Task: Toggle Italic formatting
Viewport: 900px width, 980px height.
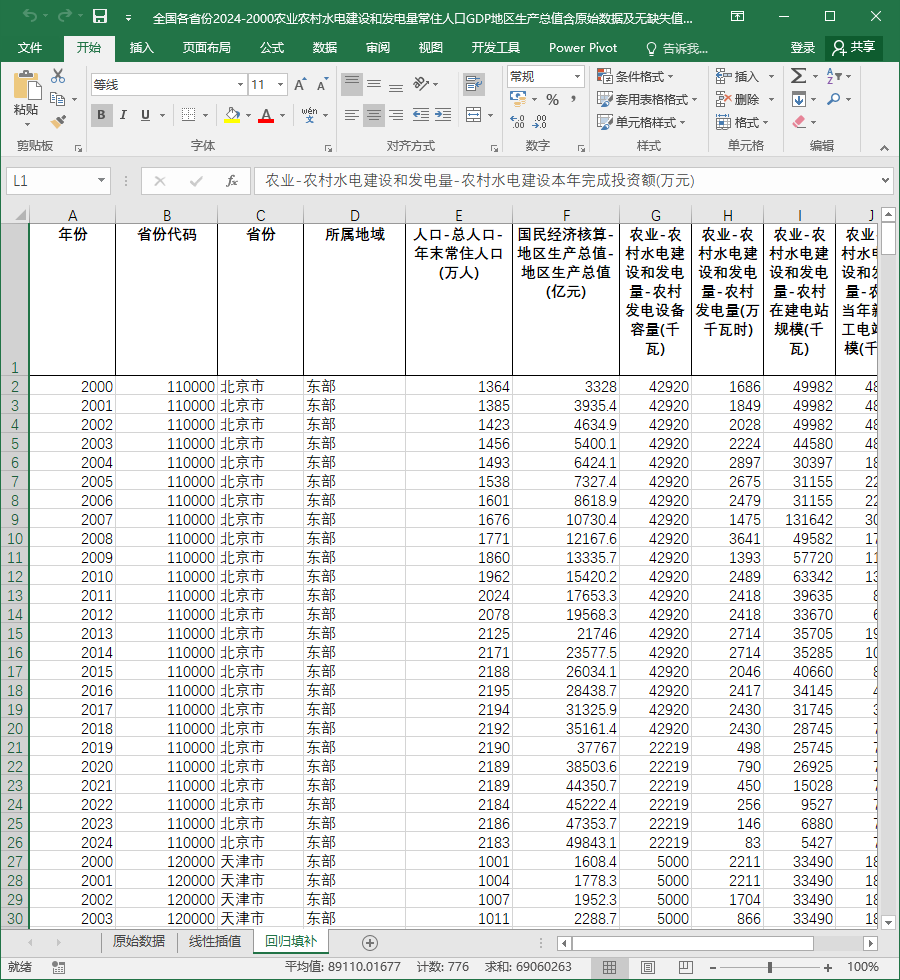Action: tap(123, 115)
